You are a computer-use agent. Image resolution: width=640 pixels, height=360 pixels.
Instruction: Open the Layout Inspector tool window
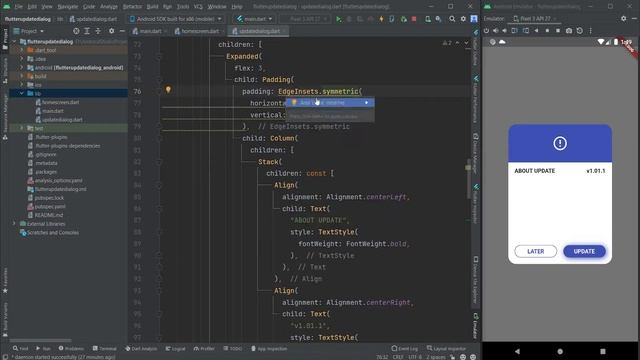[x=446, y=349]
